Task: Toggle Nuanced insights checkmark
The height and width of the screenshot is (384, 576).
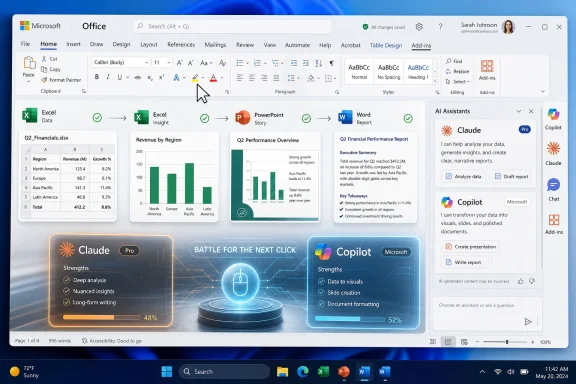Action: tap(66, 291)
